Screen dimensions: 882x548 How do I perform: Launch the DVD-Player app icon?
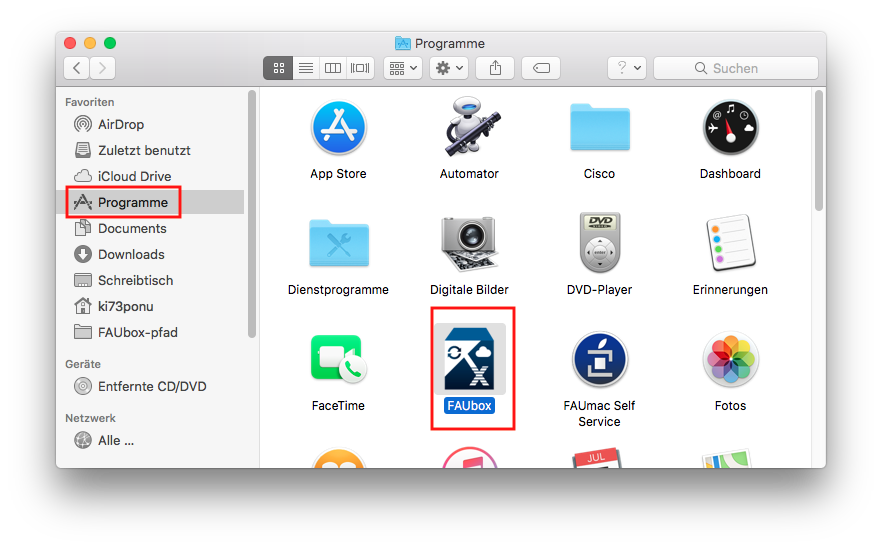(x=600, y=243)
